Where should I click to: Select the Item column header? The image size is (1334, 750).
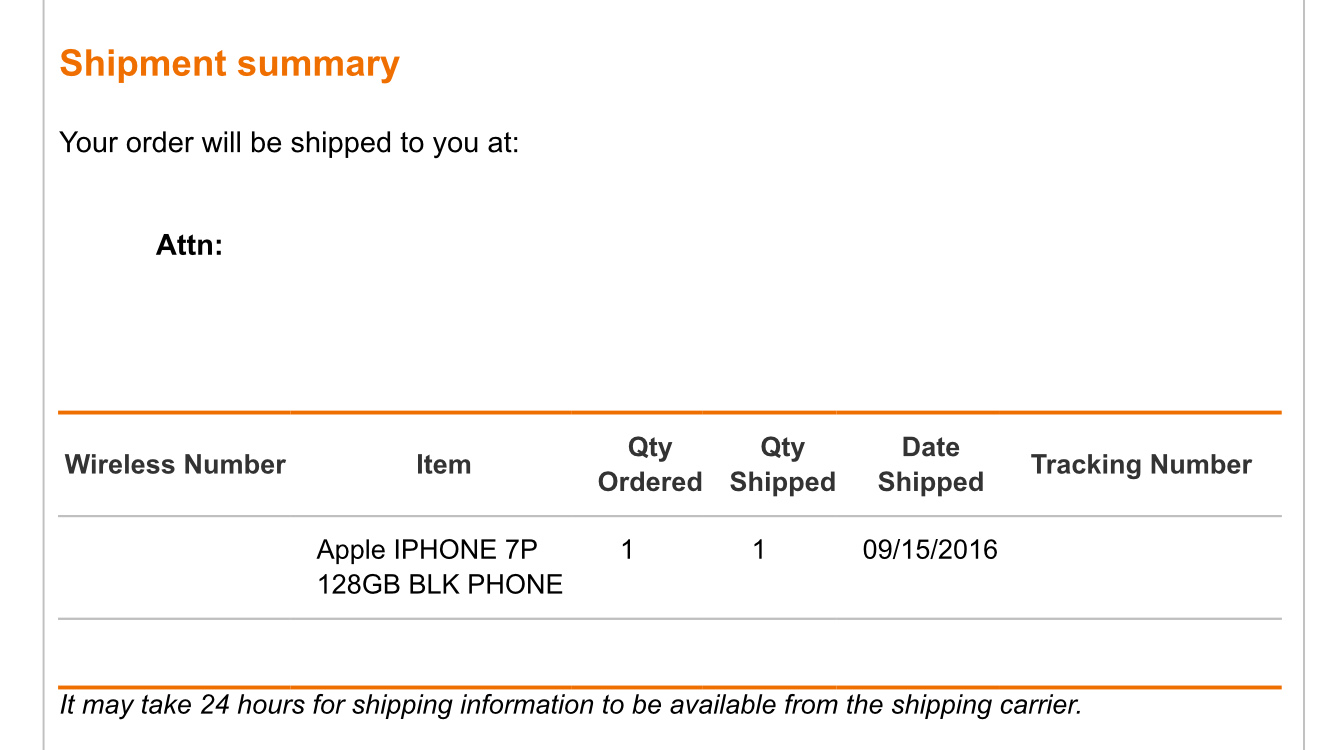(x=443, y=465)
